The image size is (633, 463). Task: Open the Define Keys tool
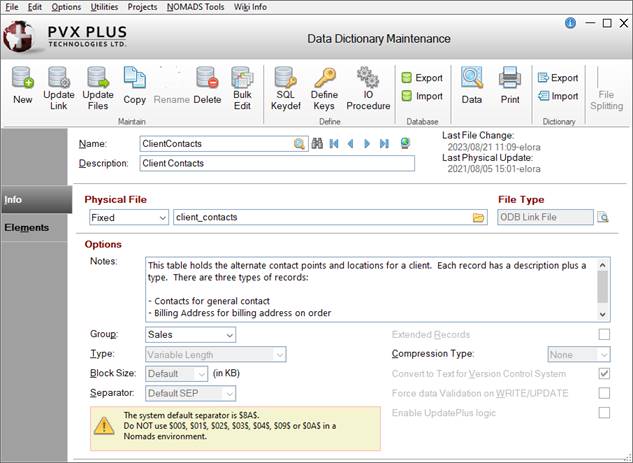click(x=324, y=88)
